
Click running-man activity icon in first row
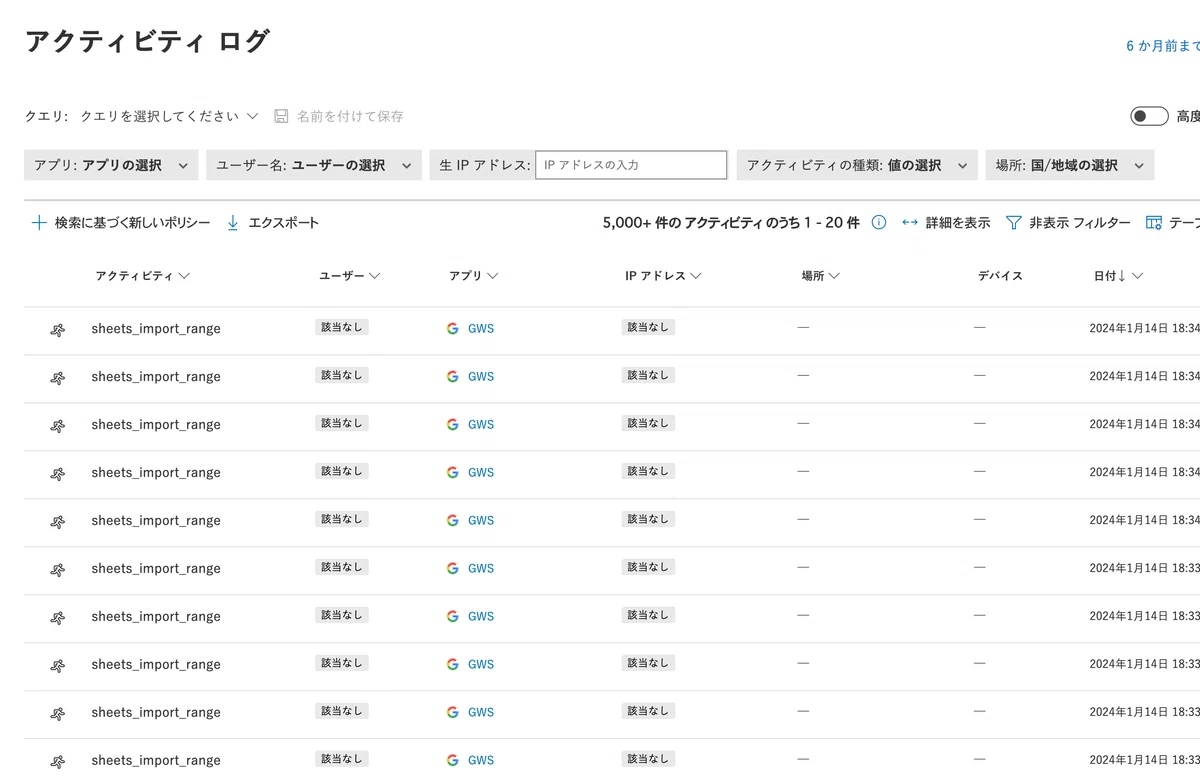[x=58, y=330]
